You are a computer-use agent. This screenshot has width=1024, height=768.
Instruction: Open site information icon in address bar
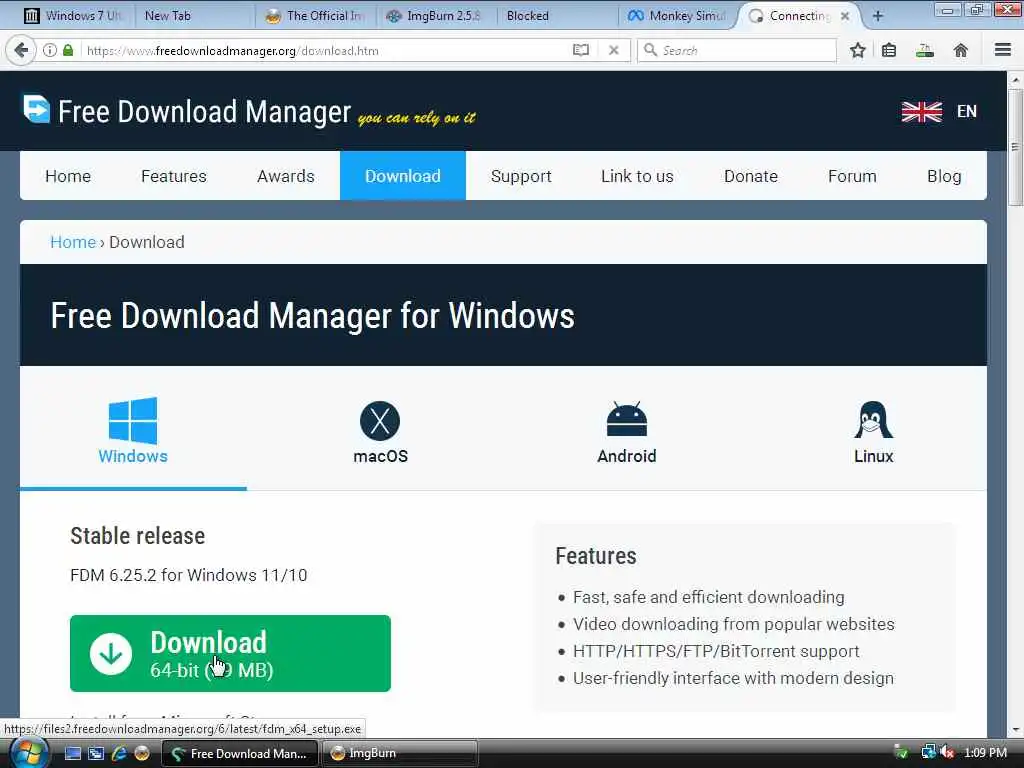50,50
